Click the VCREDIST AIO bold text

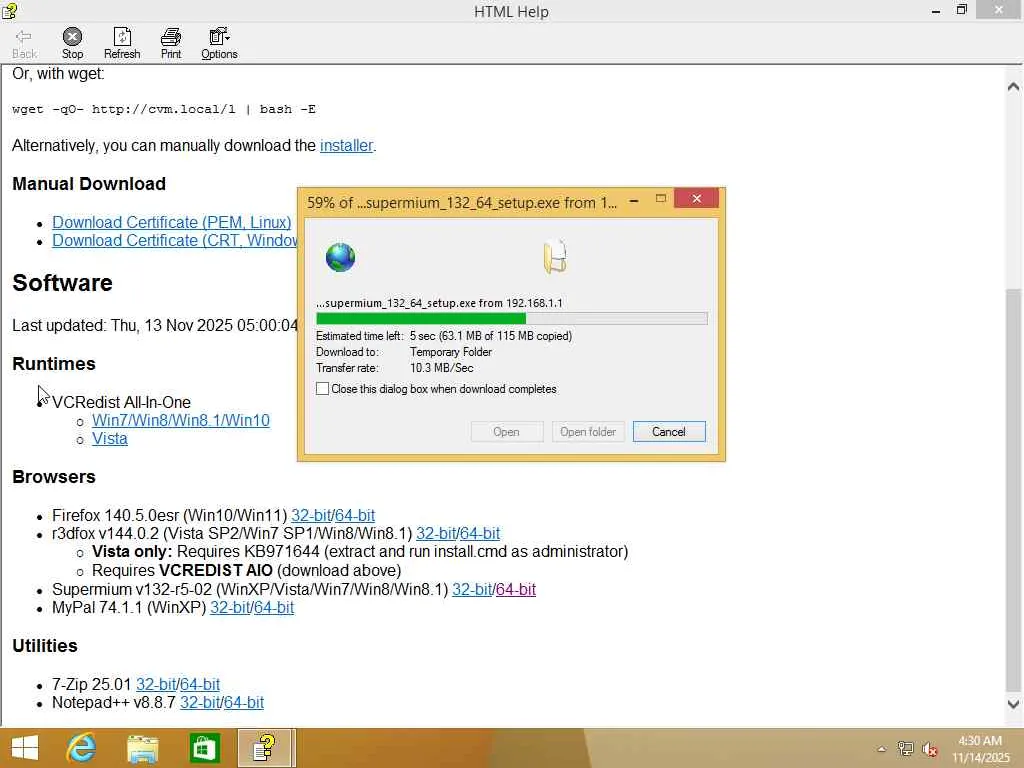coord(216,570)
